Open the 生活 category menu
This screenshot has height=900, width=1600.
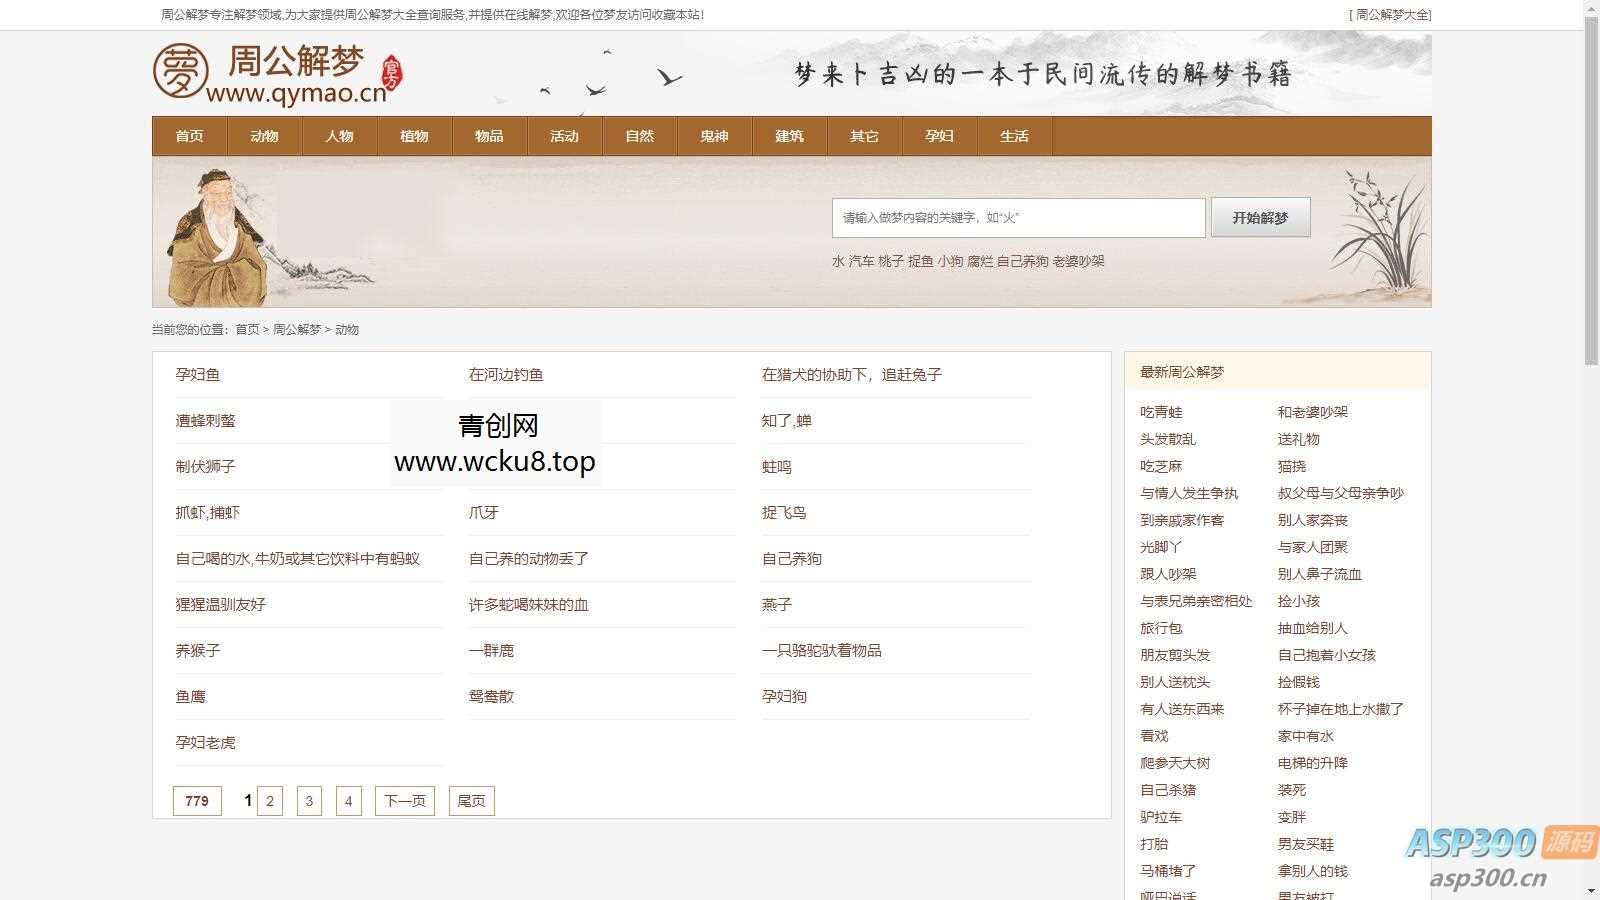tap(1014, 136)
